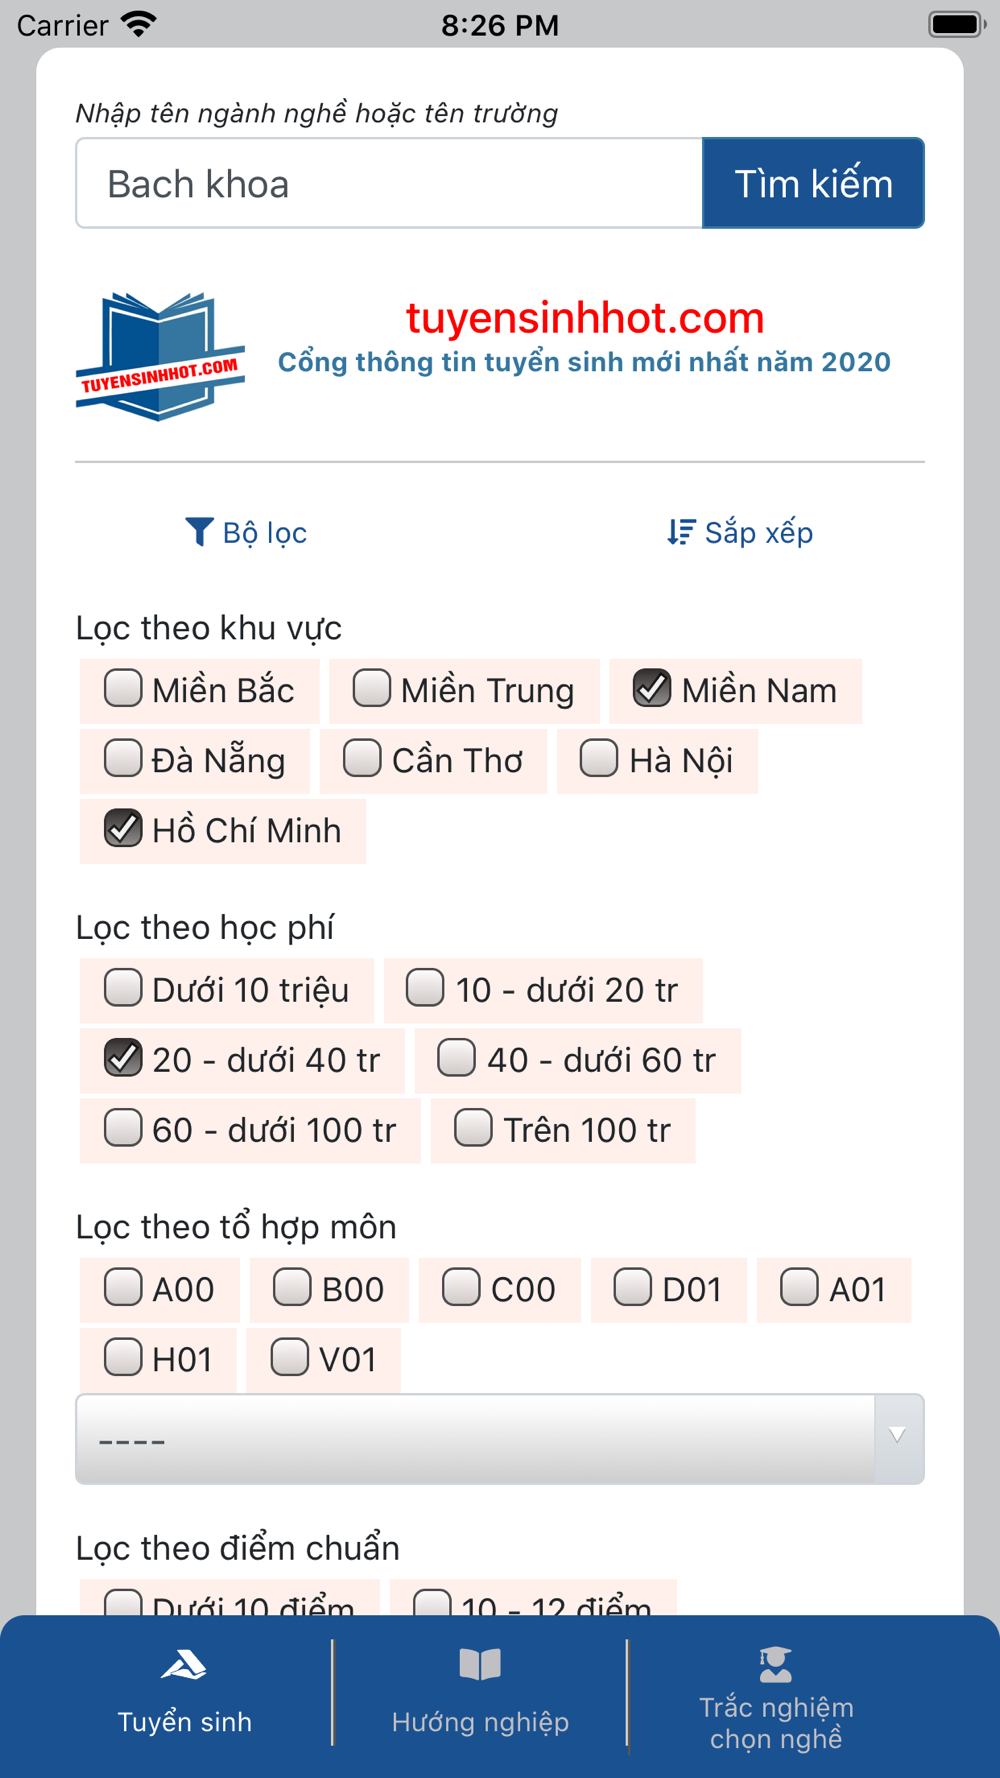
Task: Tap the tuyensinhhot.com book logo
Action: [x=160, y=356]
